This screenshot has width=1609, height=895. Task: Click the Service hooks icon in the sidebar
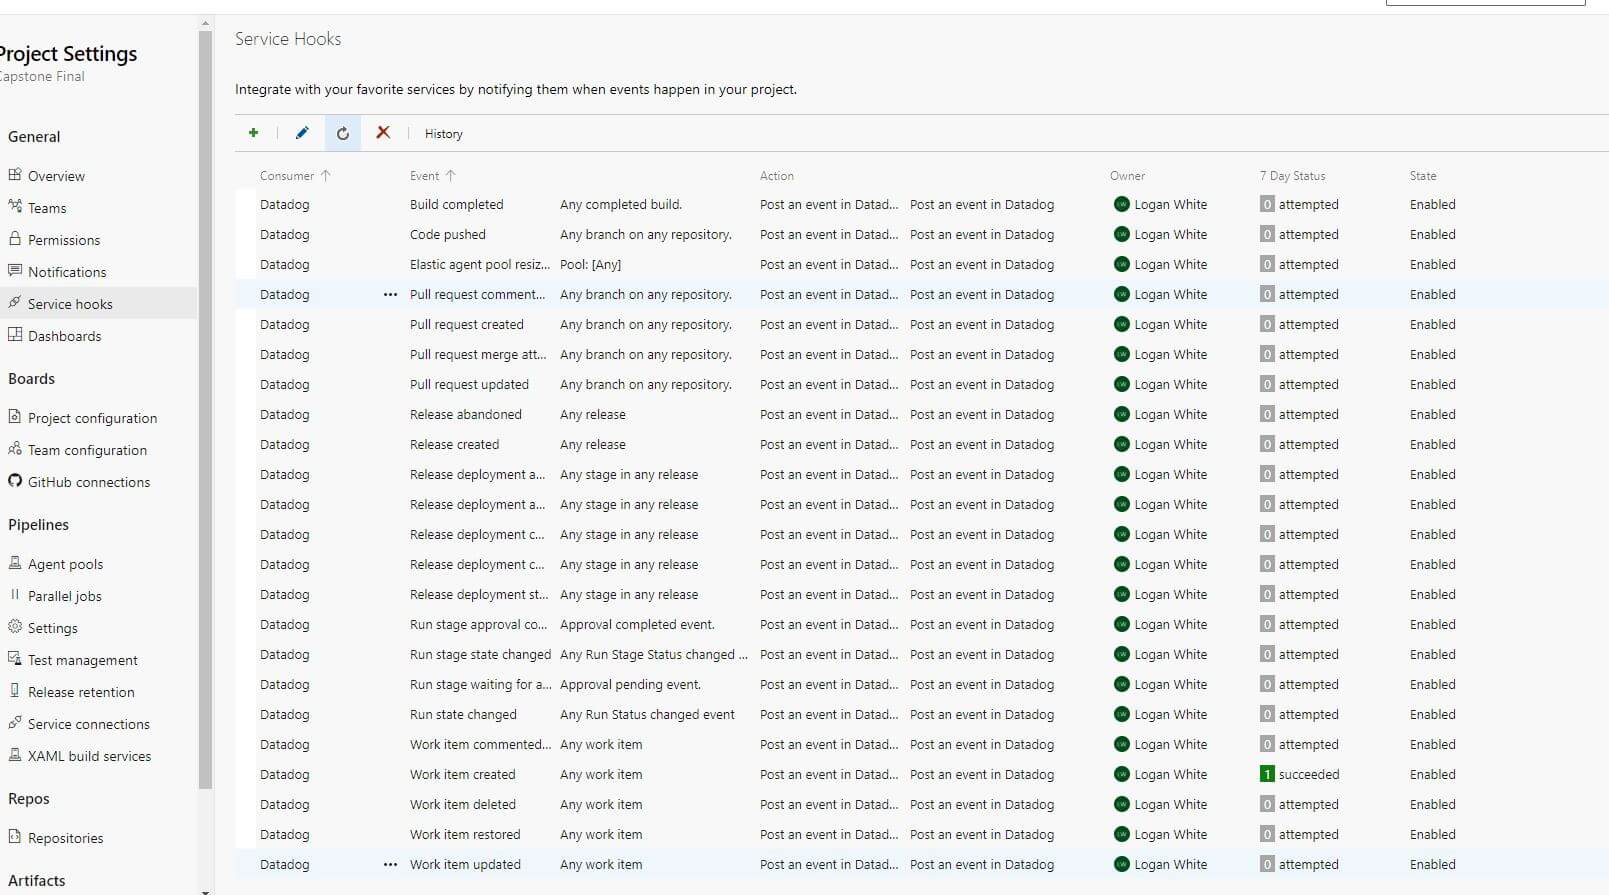(x=15, y=303)
